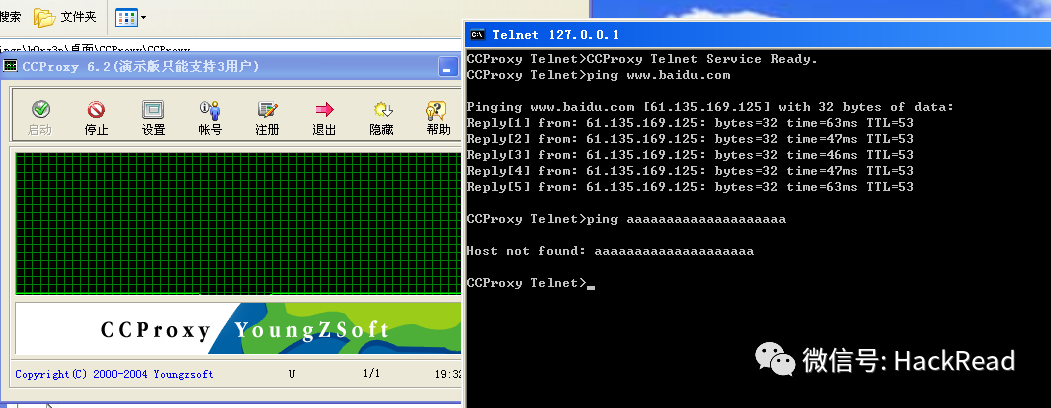This screenshot has width=1051, height=408.
Task: Click the Explorer Search (搜索) button
Action: point(11,17)
